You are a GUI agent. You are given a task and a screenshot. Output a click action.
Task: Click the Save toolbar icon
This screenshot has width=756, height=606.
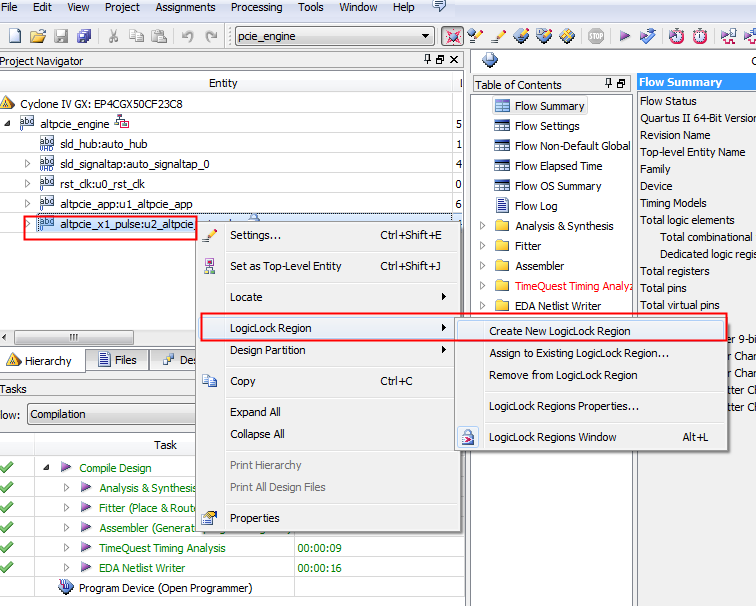pyautogui.click(x=61, y=36)
